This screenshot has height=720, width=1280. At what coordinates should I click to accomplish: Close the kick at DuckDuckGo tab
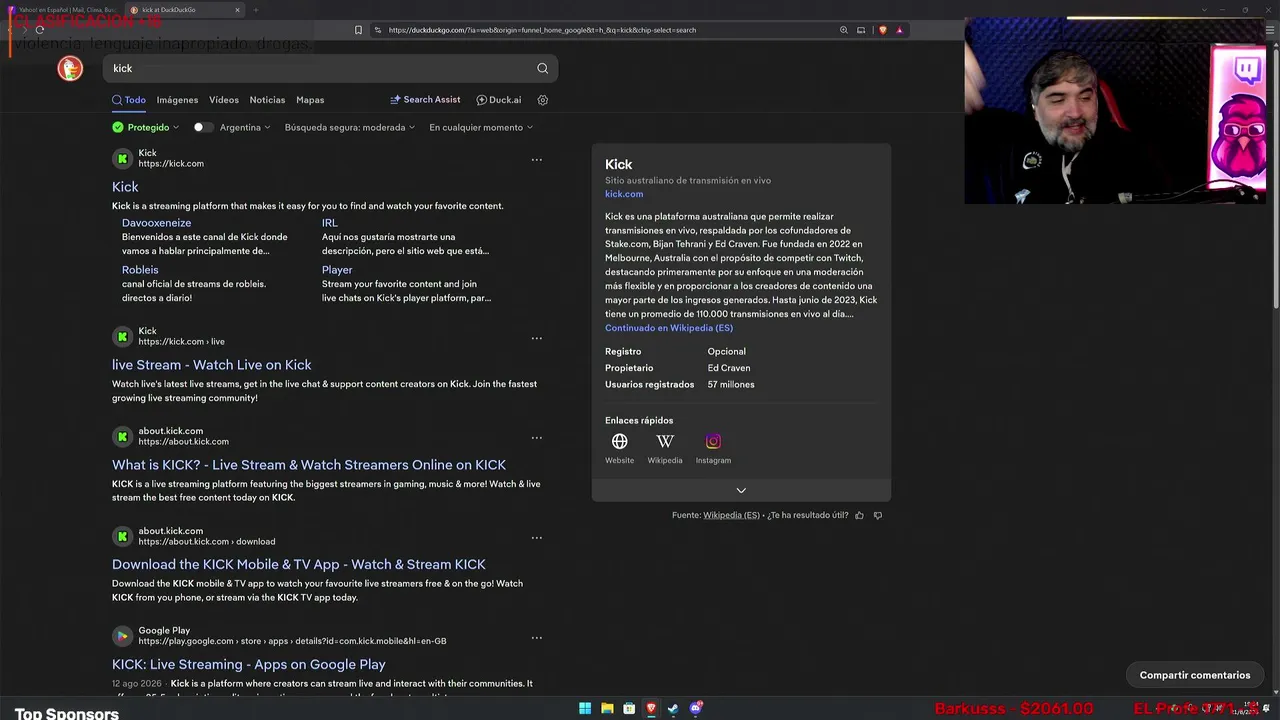[x=238, y=10]
